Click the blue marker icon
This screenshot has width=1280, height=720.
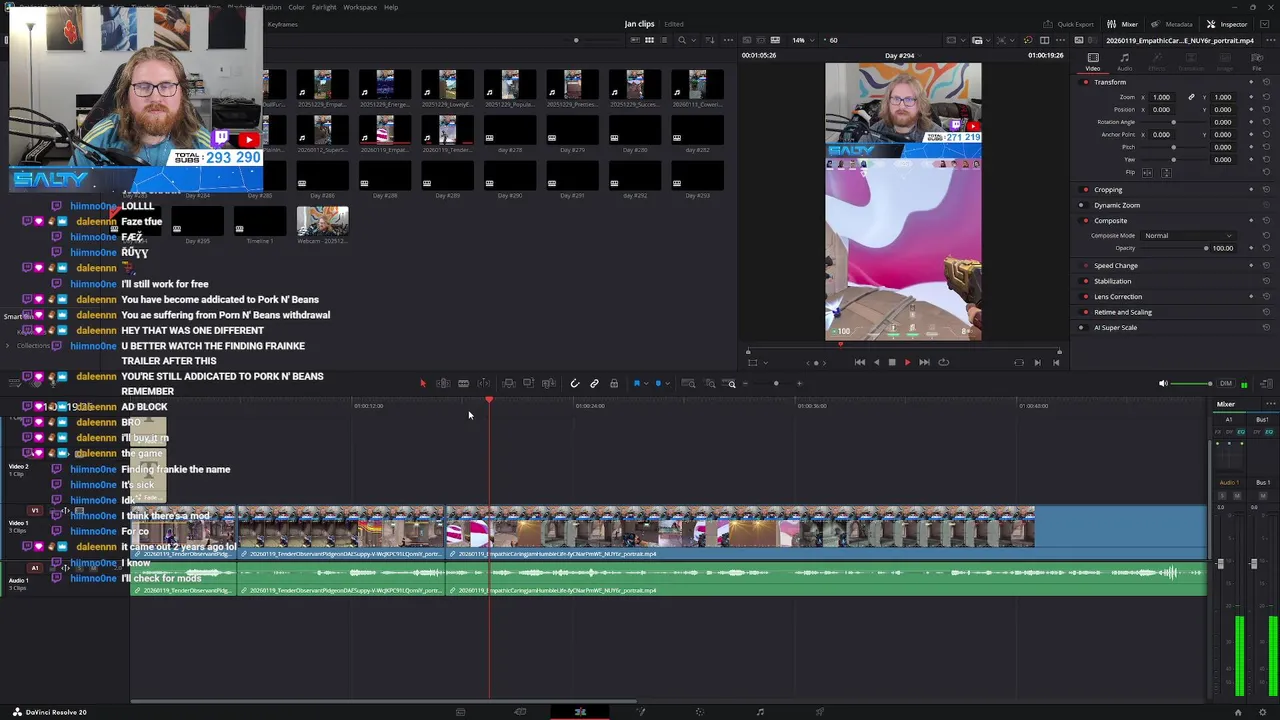[x=658, y=384]
